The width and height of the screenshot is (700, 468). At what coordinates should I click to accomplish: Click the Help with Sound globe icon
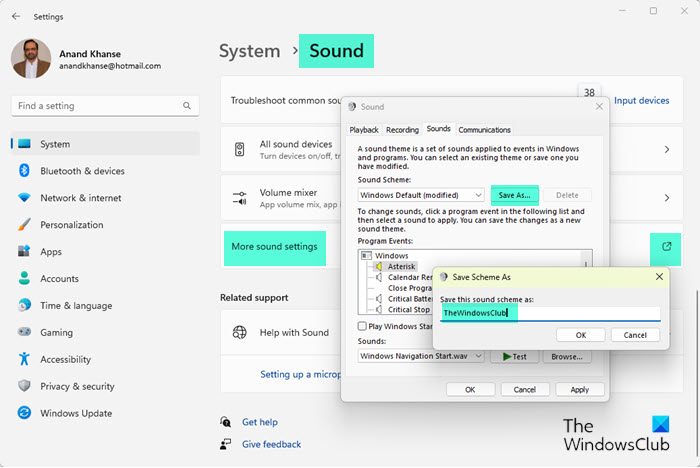pyautogui.click(x=240, y=332)
